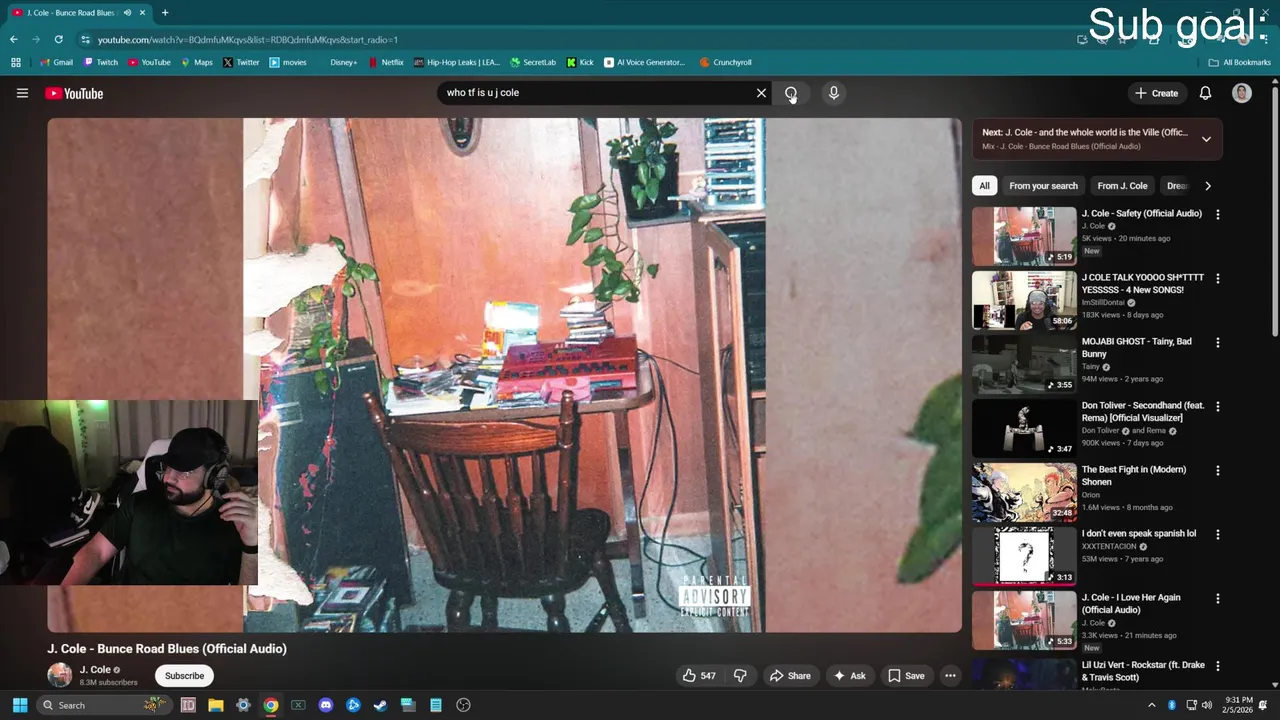Image resolution: width=1280 pixels, height=720 pixels.
Task: Open options for J. Cole - Safety video
Action: coord(1217,214)
